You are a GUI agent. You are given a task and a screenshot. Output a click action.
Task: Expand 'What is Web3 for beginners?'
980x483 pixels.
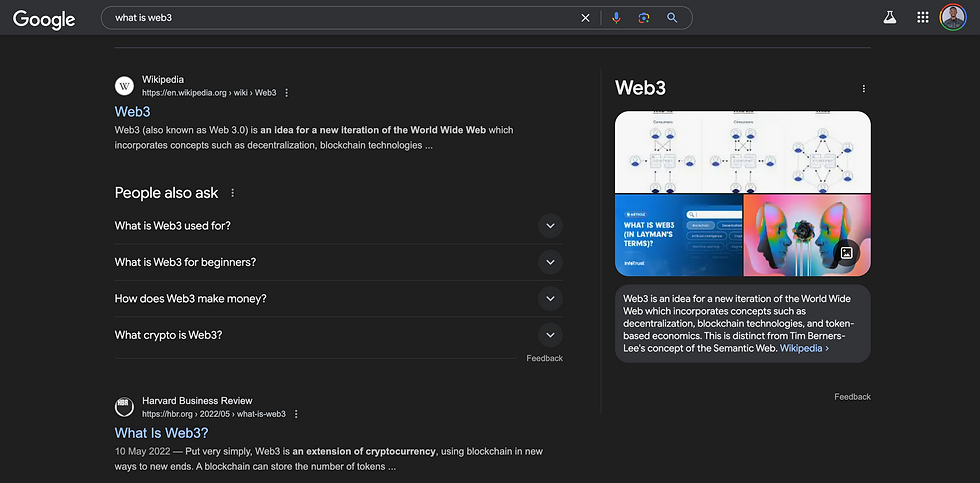[x=339, y=262]
